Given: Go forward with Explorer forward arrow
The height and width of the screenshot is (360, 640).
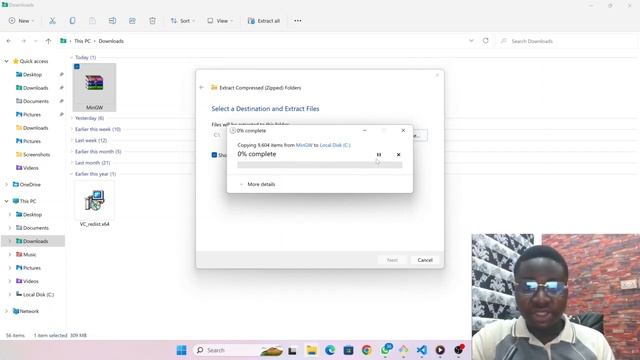Looking at the screenshot, I should pos(23,41).
